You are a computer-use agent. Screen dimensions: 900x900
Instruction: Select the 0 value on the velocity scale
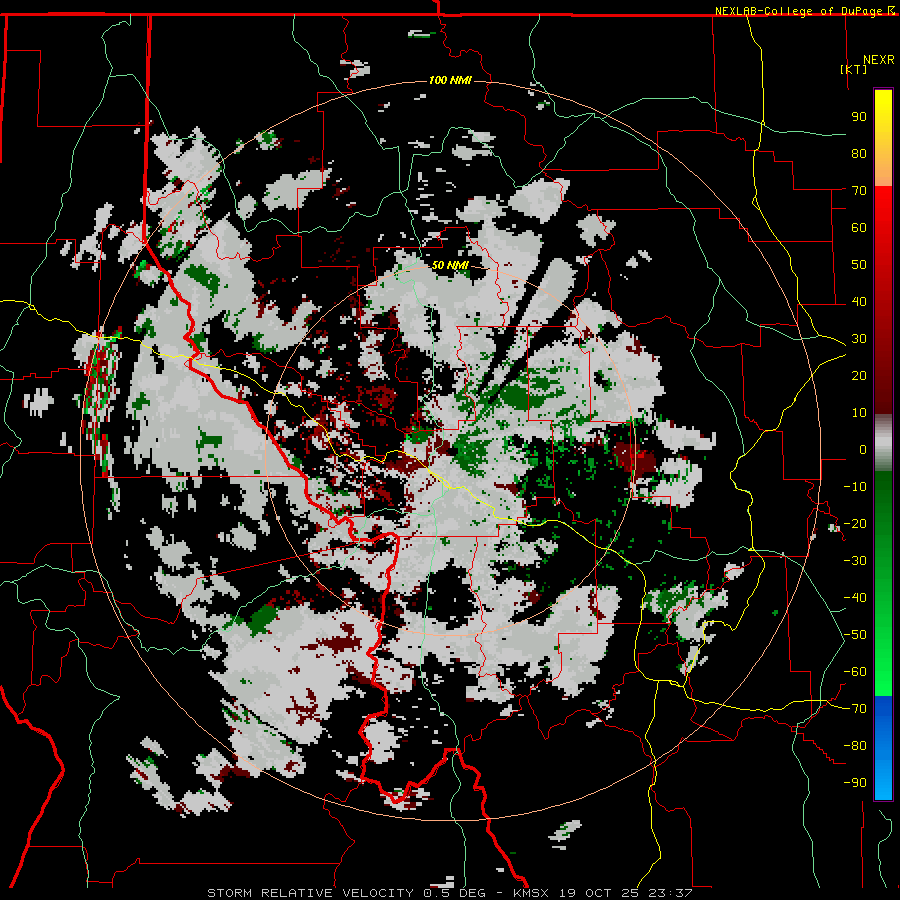[x=863, y=449]
